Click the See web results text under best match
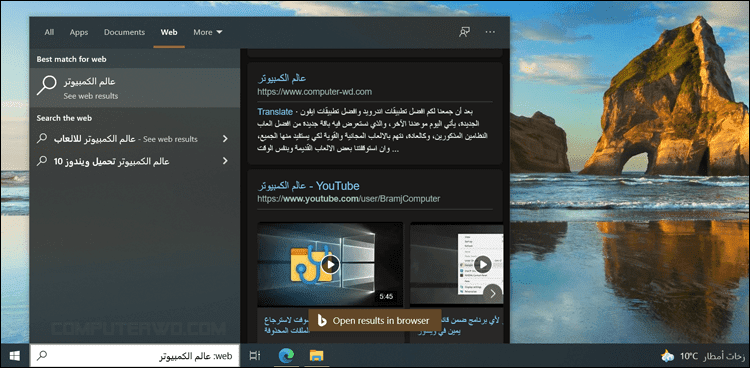 90,96
